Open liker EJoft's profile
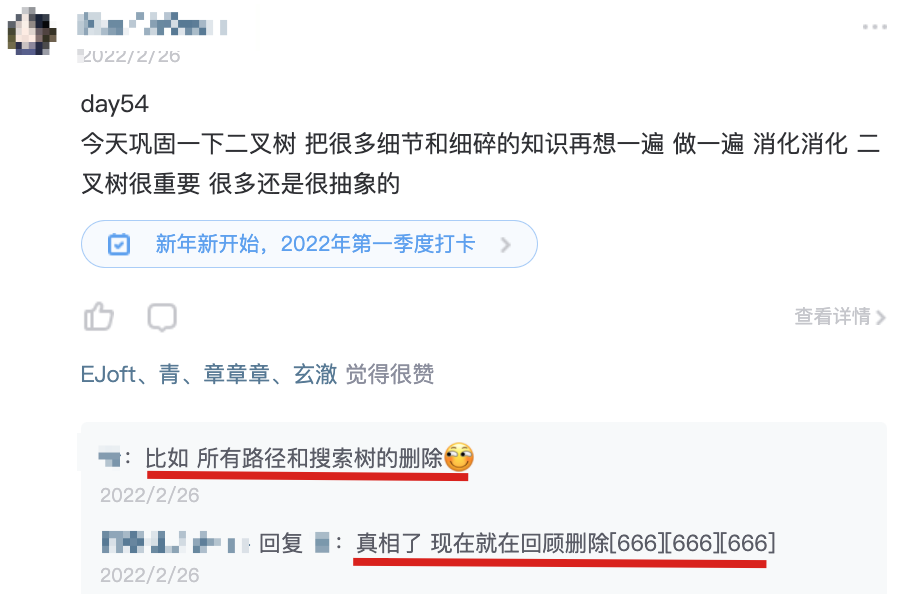Image resolution: width=898 pixels, height=594 pixels. click(x=108, y=375)
